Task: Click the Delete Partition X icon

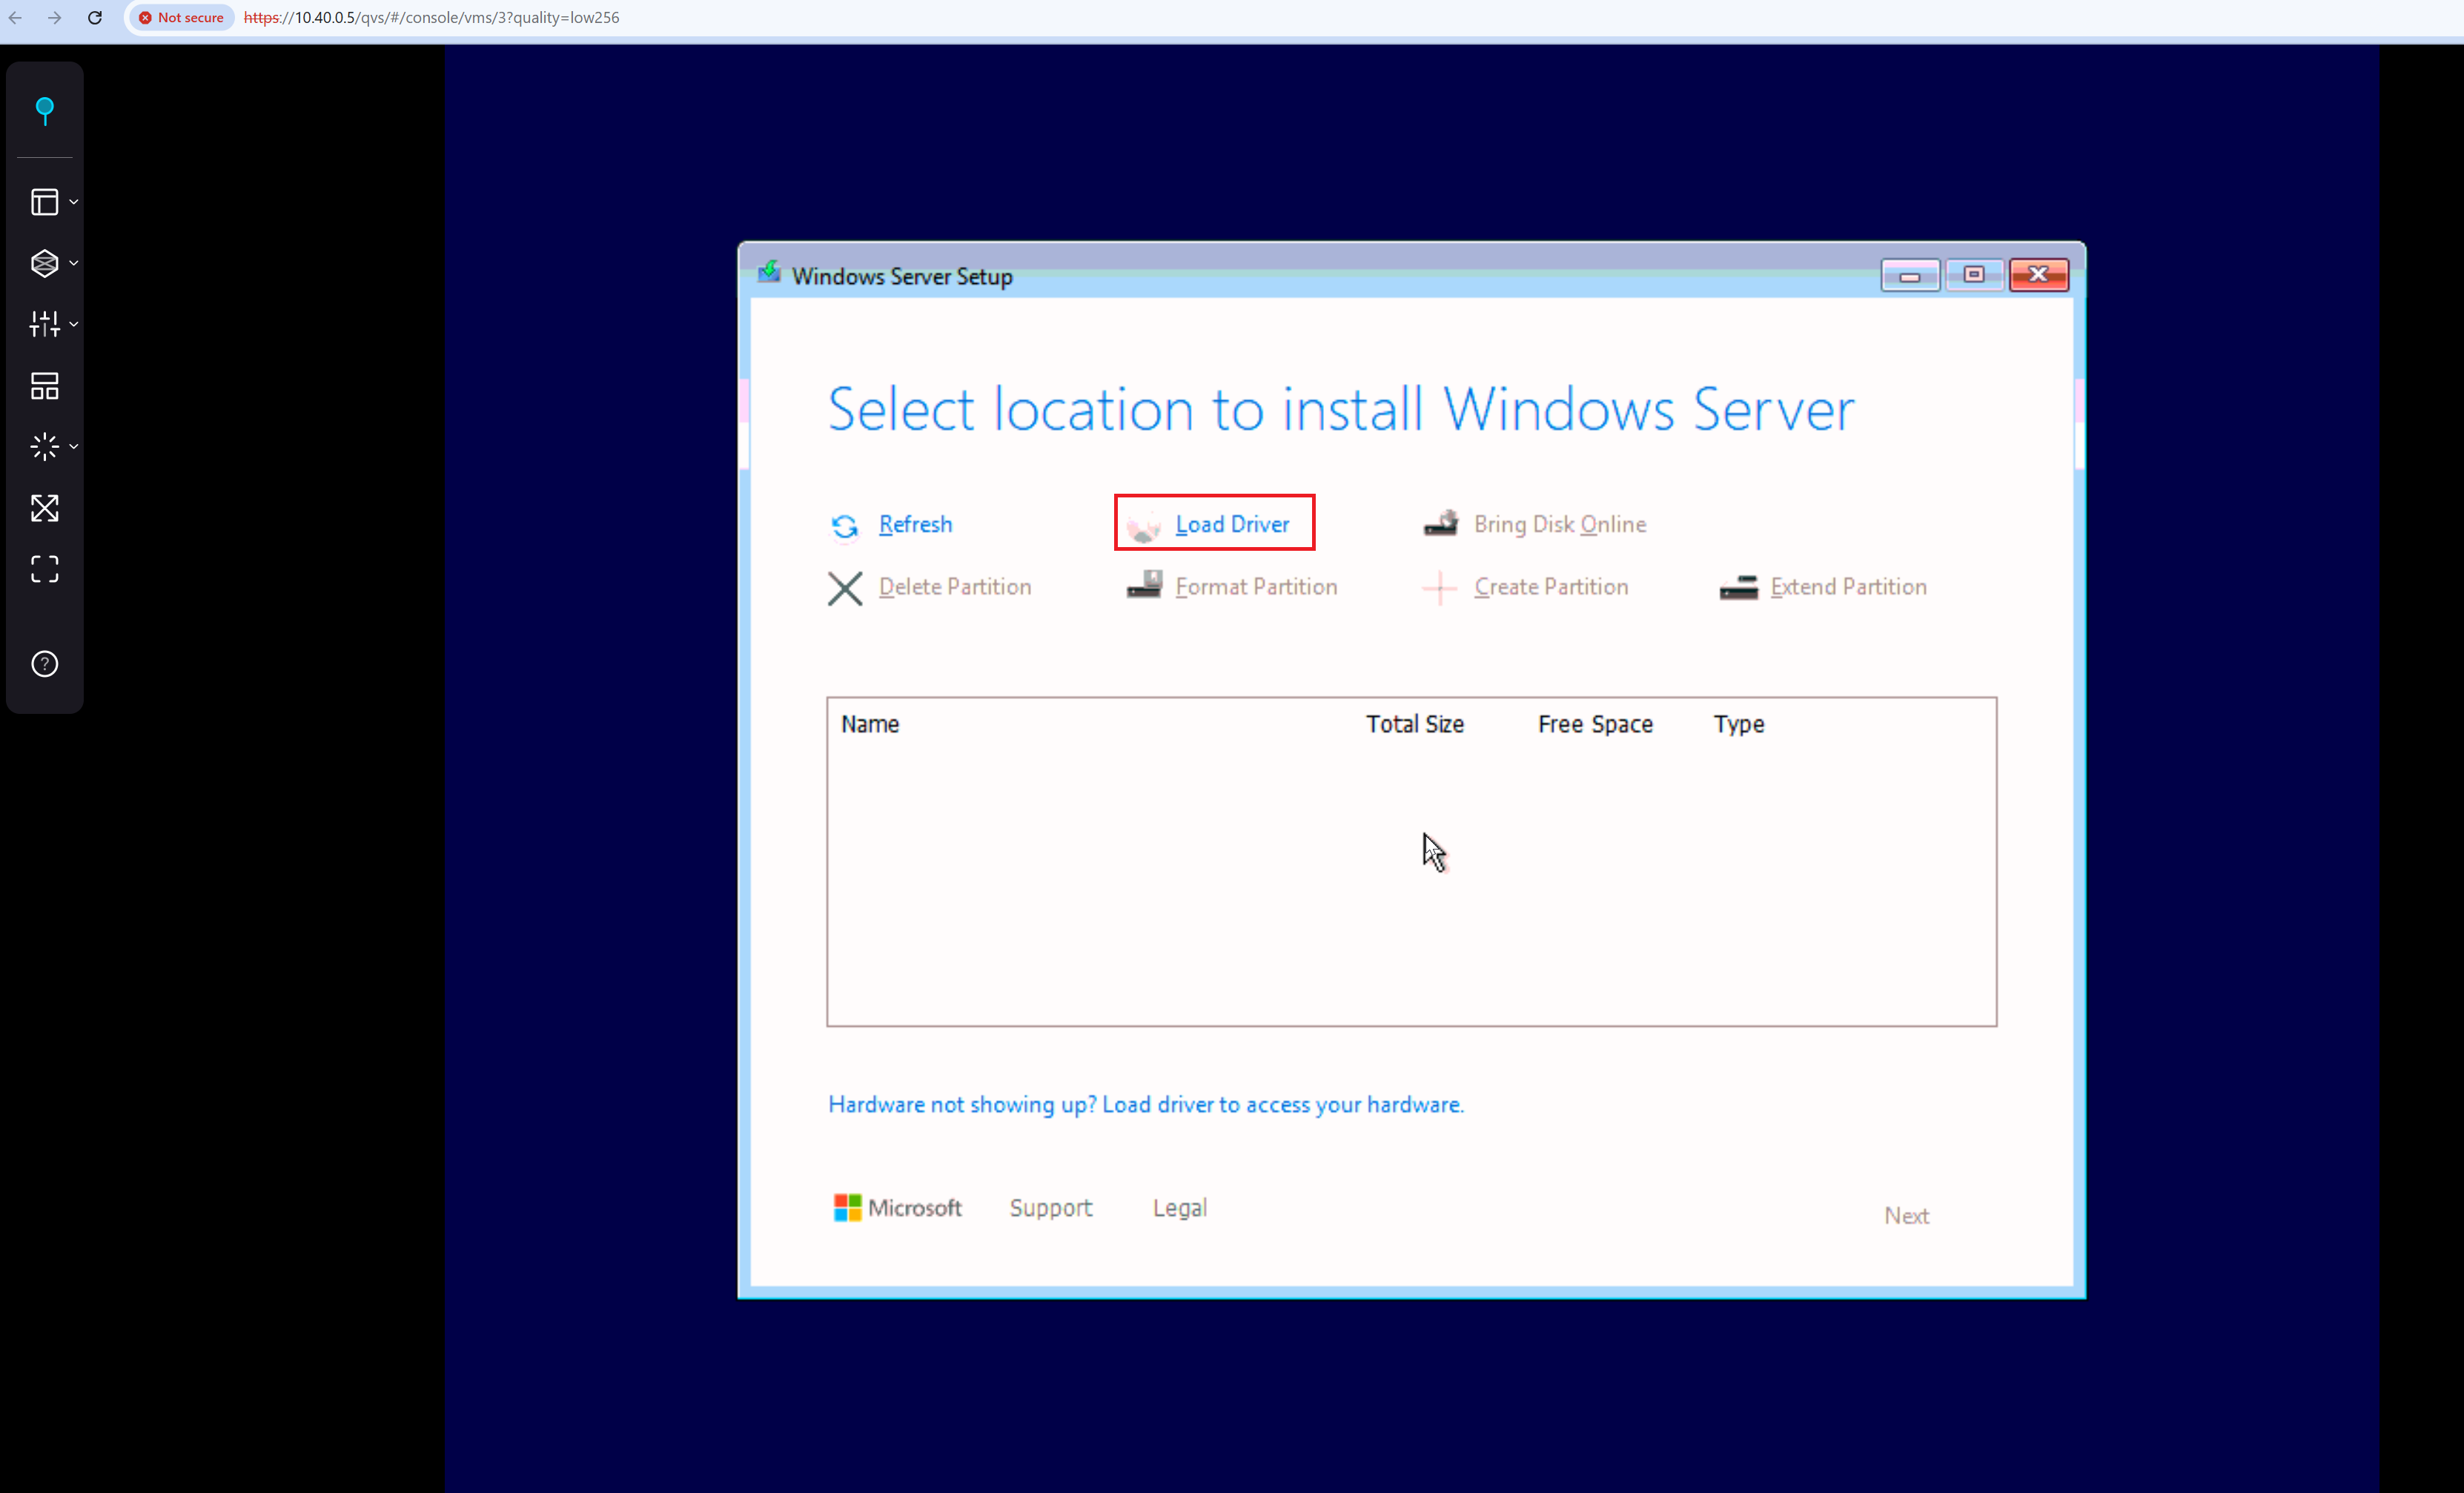Action: pos(845,588)
